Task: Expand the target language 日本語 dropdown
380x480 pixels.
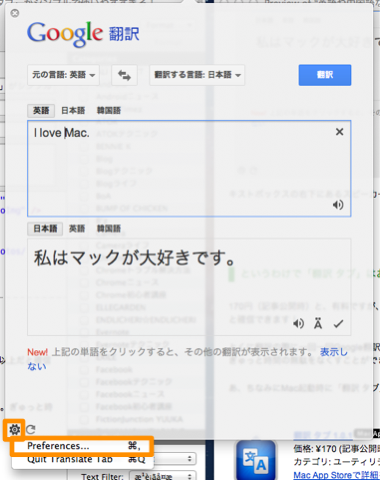Action: (197, 75)
